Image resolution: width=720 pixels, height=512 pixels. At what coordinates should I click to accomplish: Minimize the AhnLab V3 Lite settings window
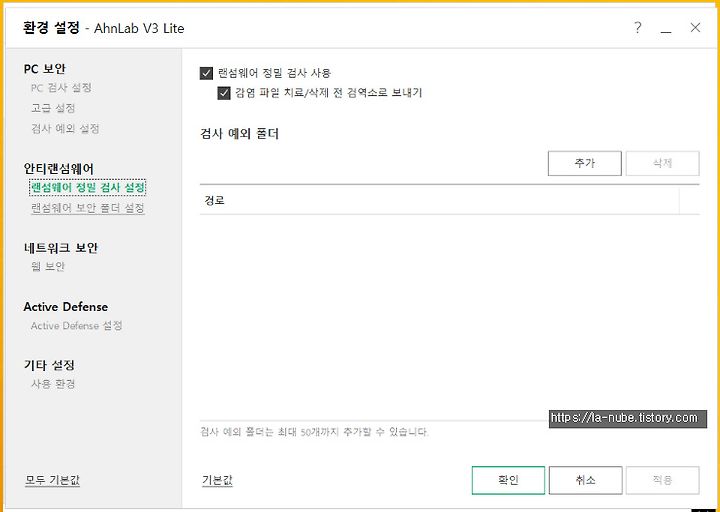pos(666,32)
